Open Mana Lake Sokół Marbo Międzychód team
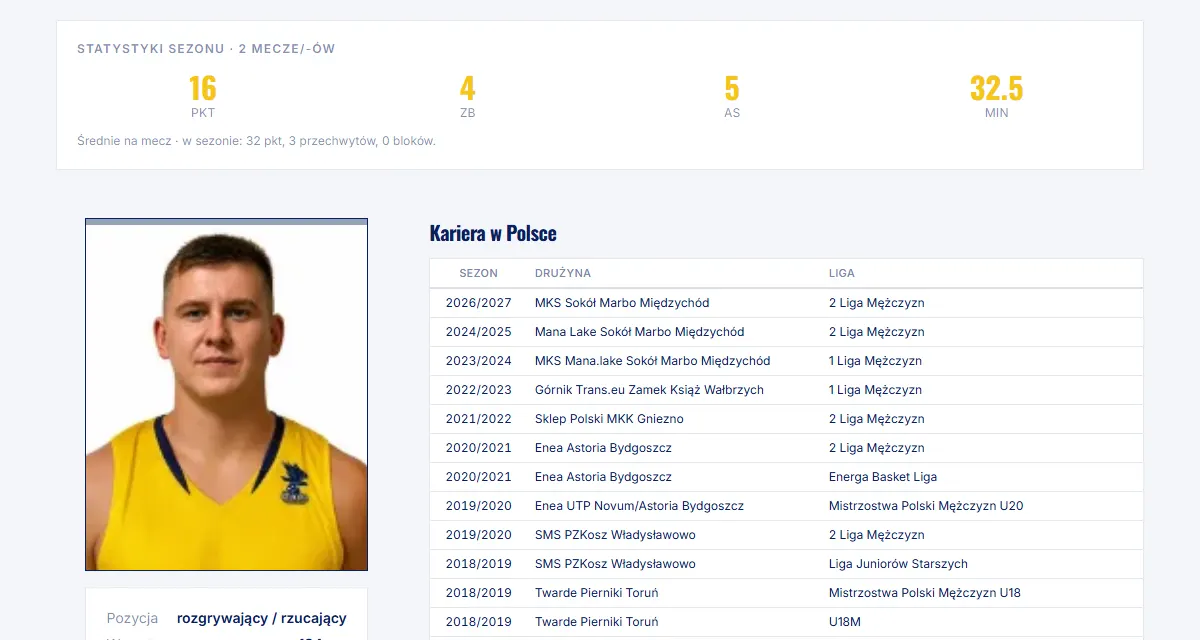The width and height of the screenshot is (1200, 640). 640,332
